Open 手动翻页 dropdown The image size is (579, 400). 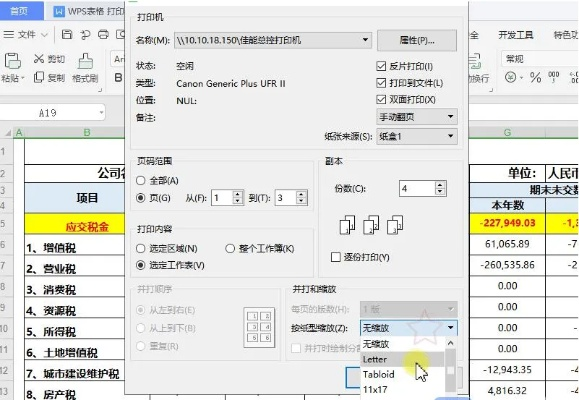417,117
